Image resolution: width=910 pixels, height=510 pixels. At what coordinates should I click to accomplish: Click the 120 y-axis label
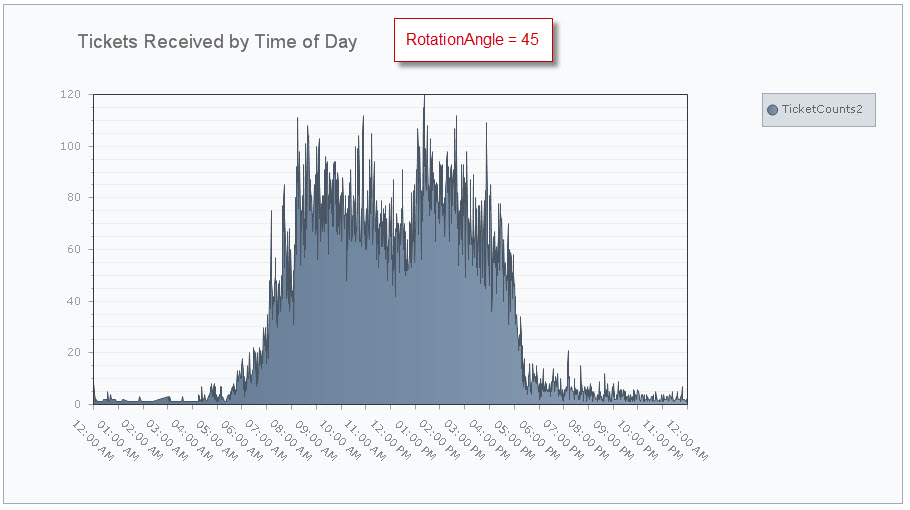70,94
